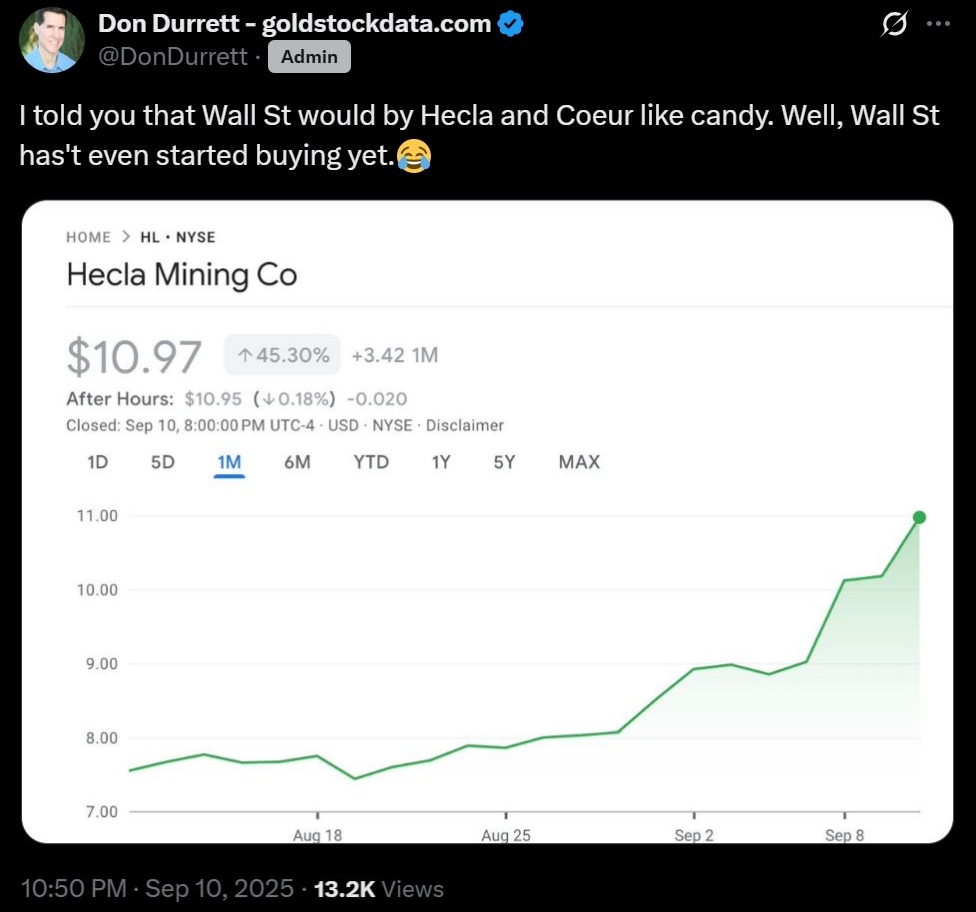This screenshot has height=912, width=976.
Task: Click the green up-arrow percent badge
Action: pos(283,354)
